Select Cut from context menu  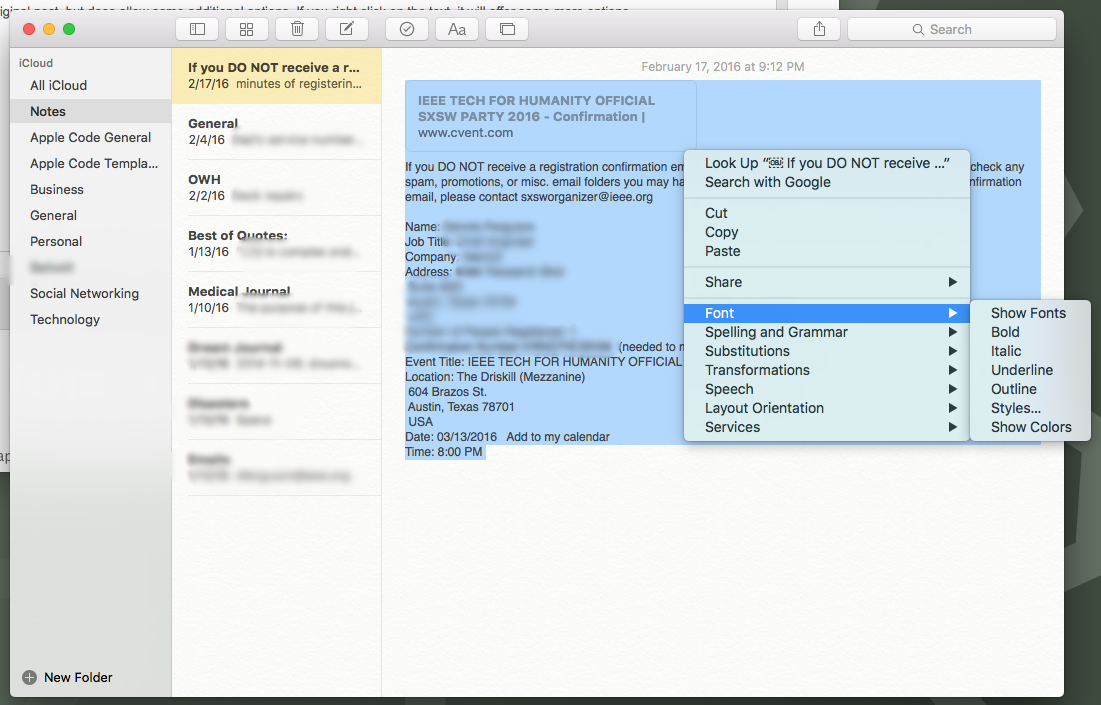(826, 213)
